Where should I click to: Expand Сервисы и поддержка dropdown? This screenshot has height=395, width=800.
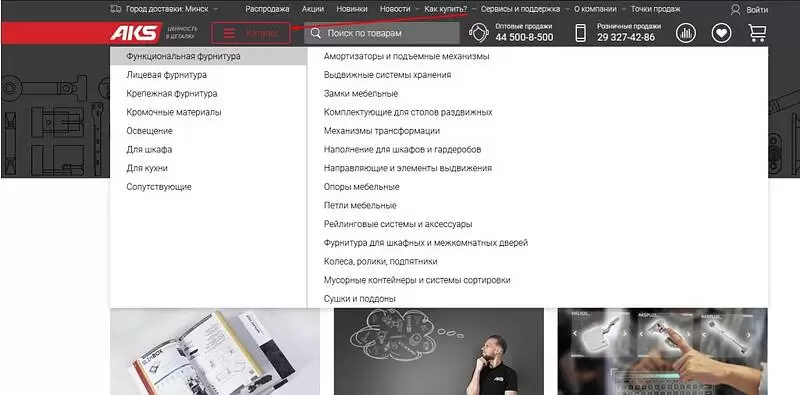(x=525, y=9)
